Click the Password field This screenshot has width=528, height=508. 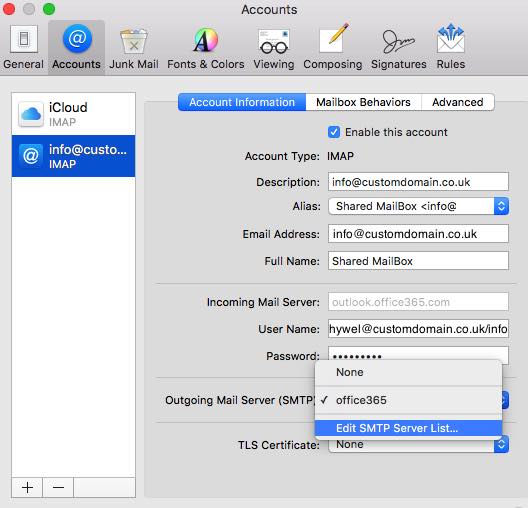[418, 355]
